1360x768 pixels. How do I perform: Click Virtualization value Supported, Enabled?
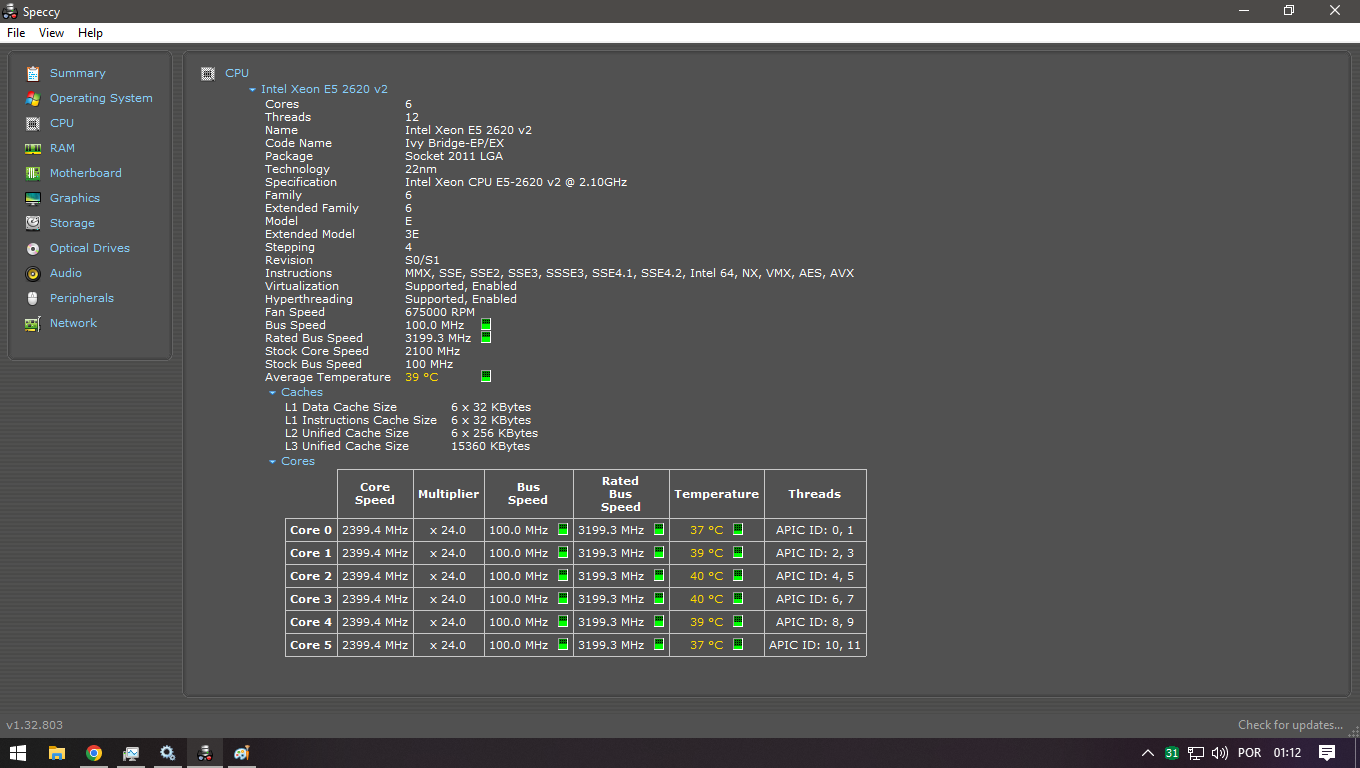(461, 286)
